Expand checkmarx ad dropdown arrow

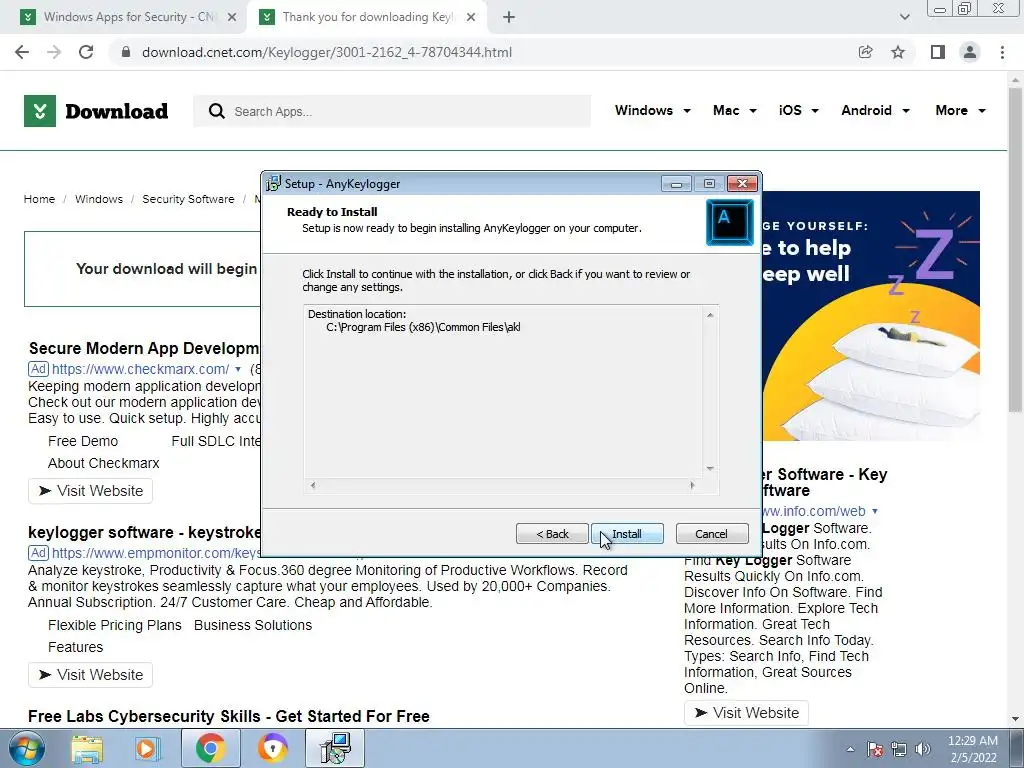(238, 370)
